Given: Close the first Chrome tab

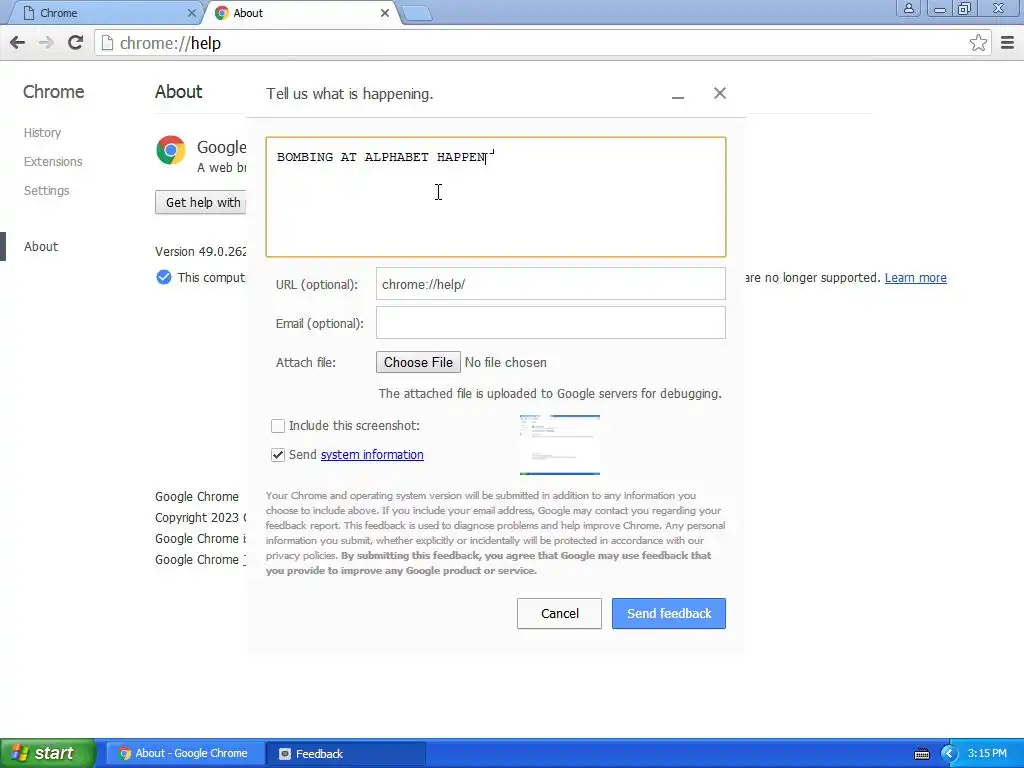Looking at the screenshot, I should (191, 13).
